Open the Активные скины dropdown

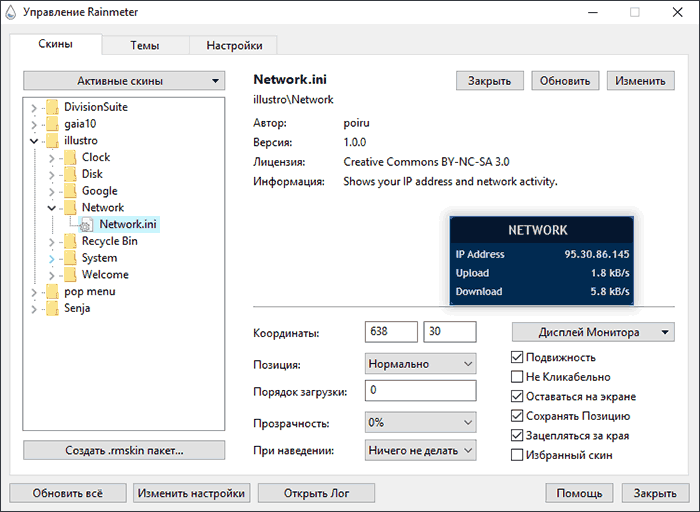click(x=124, y=81)
